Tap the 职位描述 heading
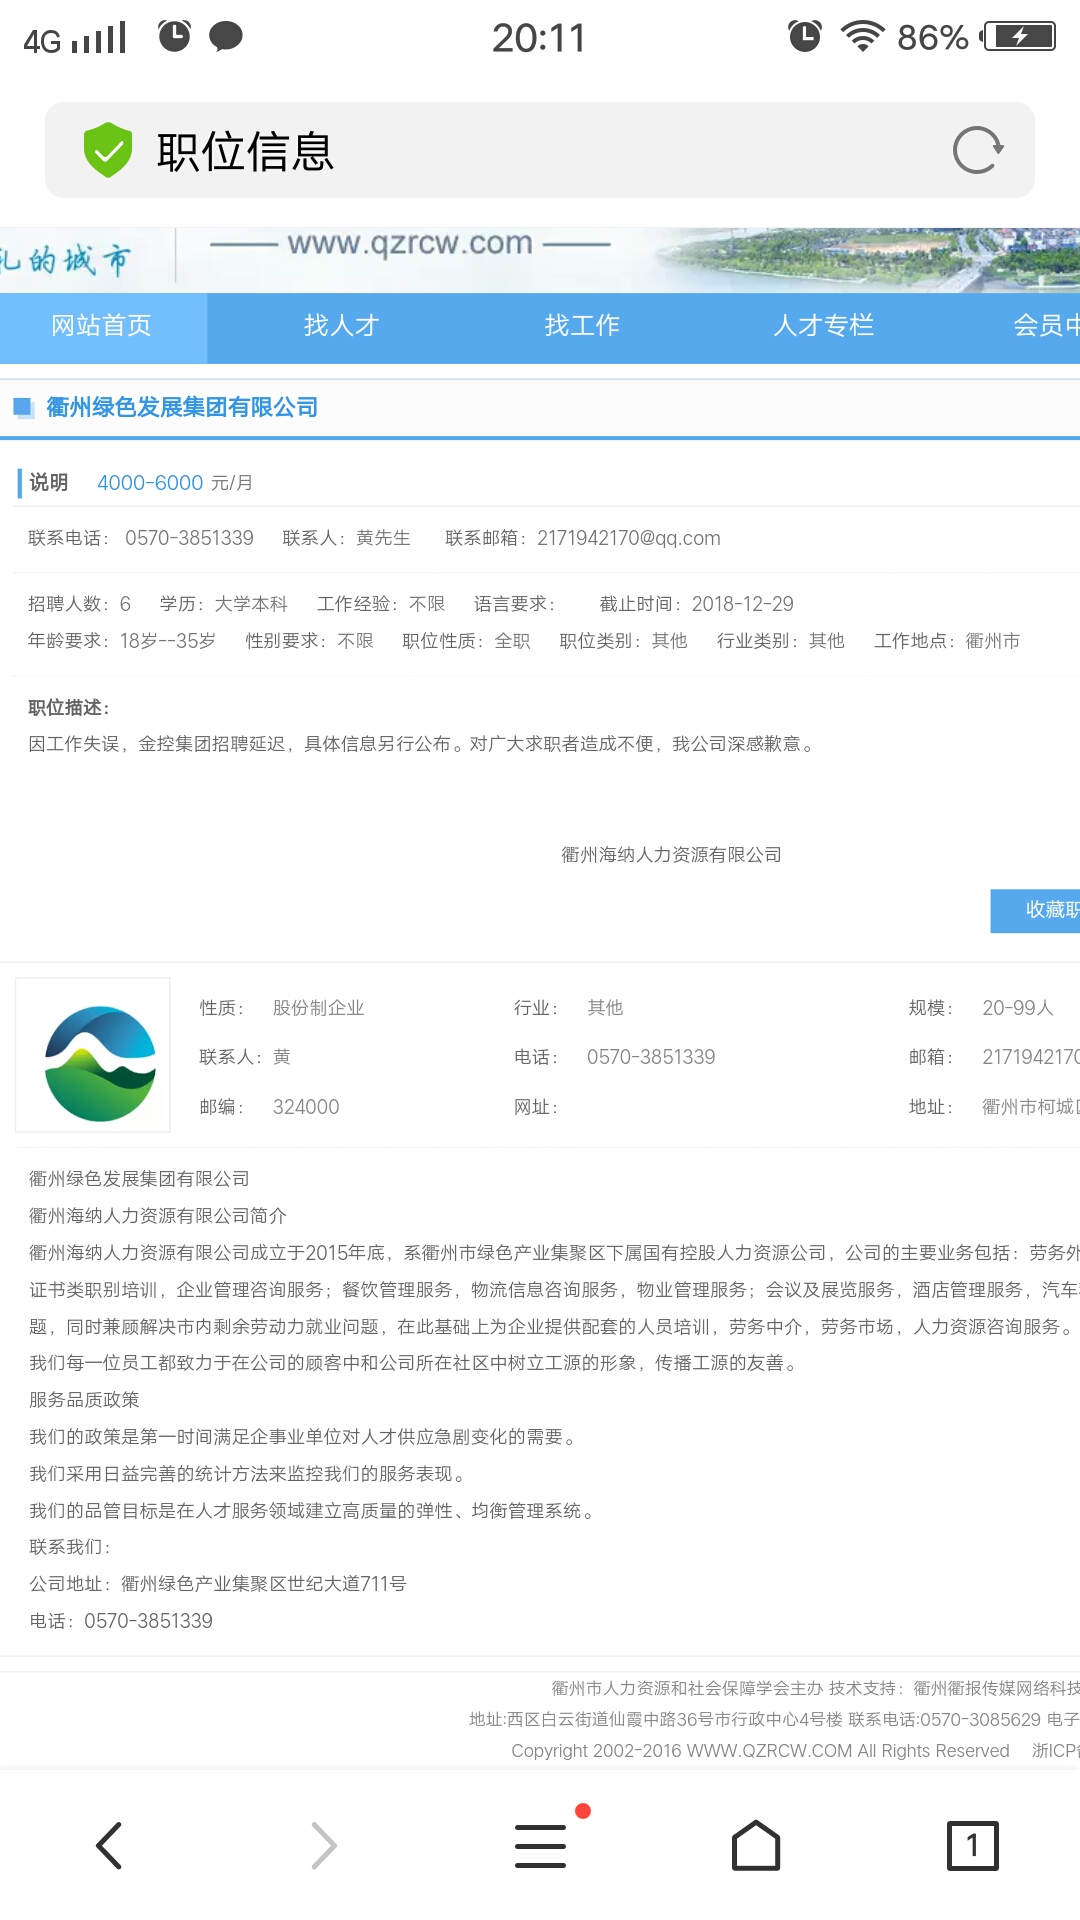1080x1920 pixels. [69, 708]
